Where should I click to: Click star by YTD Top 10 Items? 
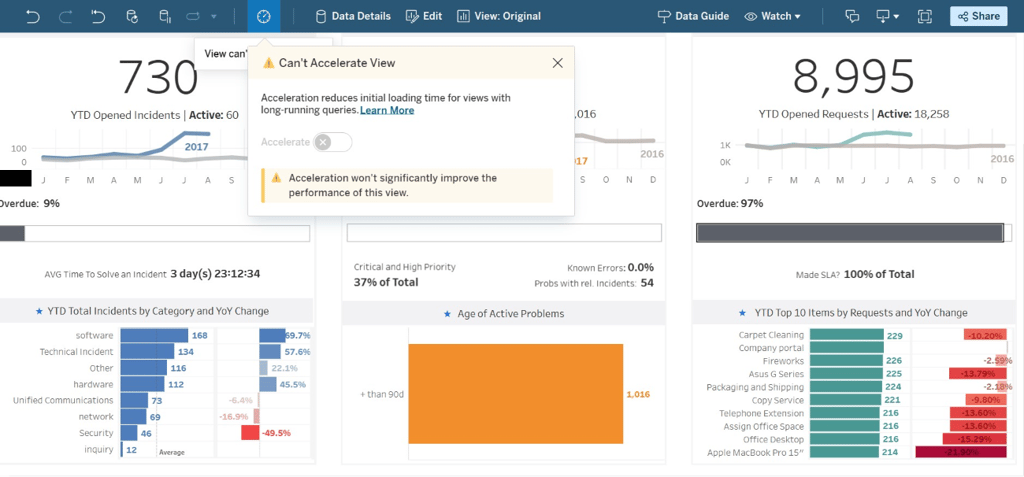pos(741,313)
